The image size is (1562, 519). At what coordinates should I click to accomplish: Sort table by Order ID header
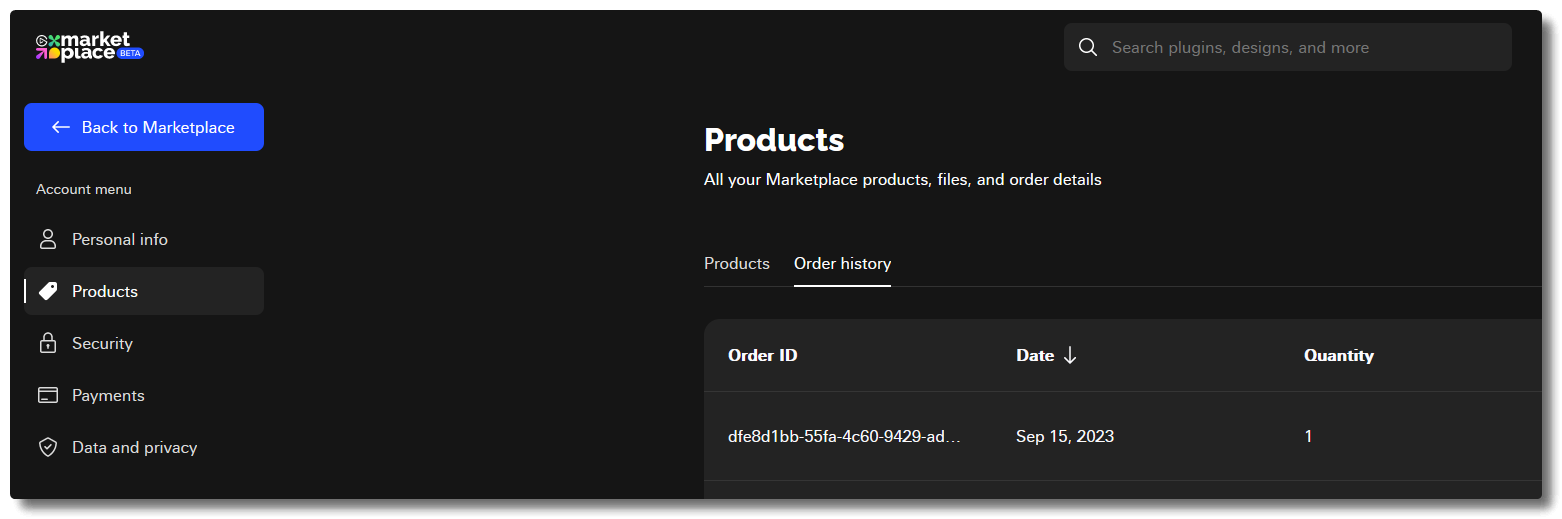pyautogui.click(x=763, y=355)
